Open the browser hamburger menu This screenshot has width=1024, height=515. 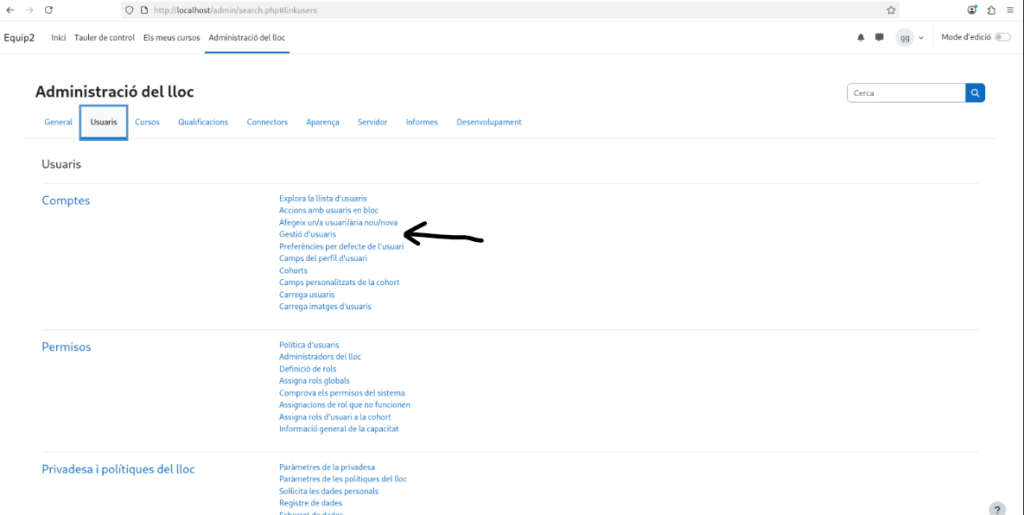pos(1010,10)
